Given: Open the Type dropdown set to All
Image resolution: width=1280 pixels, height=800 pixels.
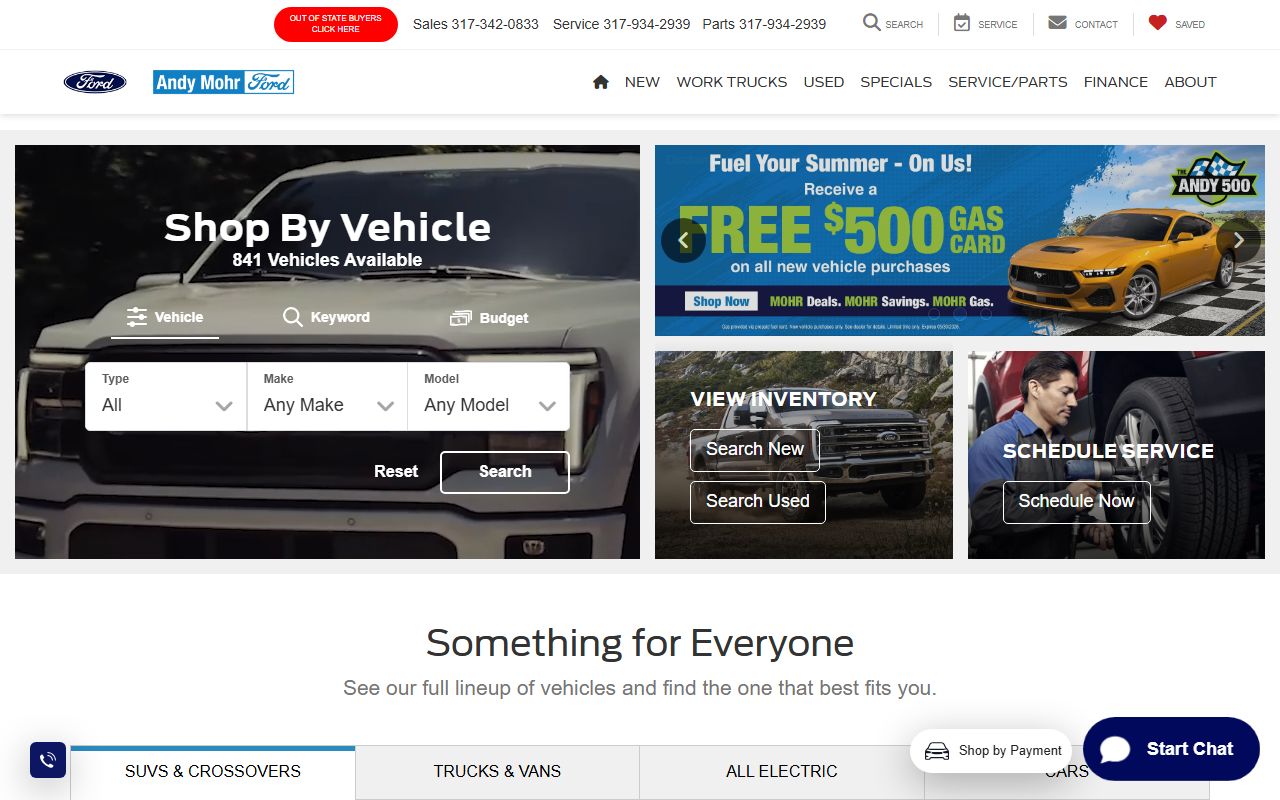Looking at the screenshot, I should 166,397.
